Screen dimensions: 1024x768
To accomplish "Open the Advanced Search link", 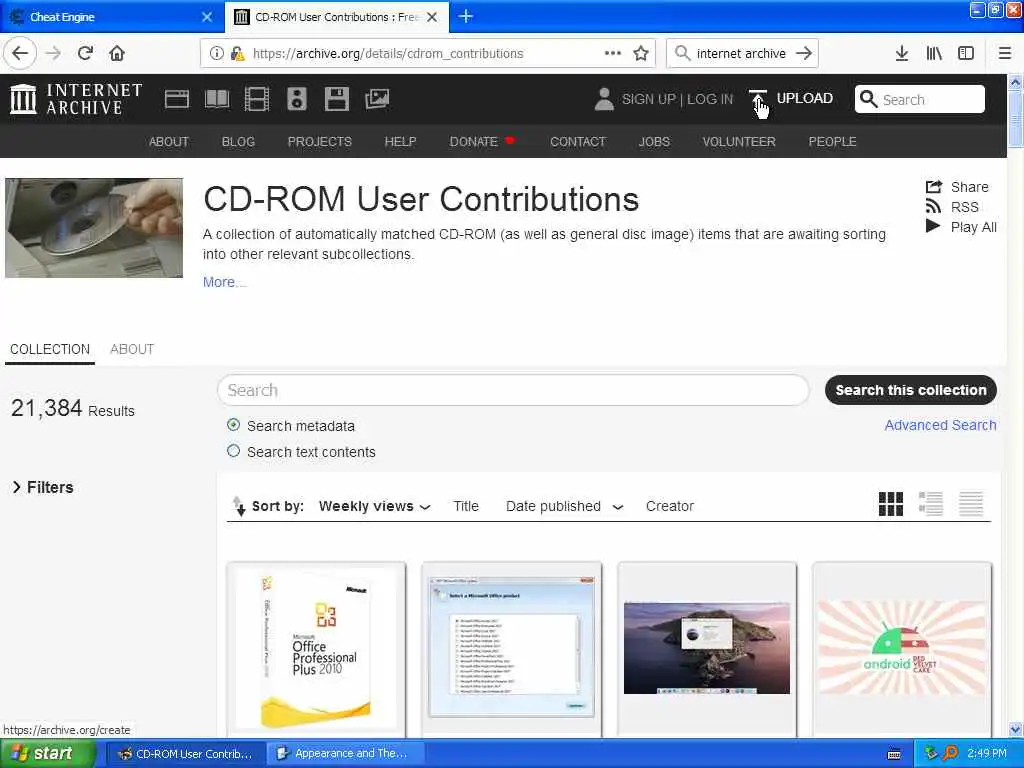I will coord(940,425).
